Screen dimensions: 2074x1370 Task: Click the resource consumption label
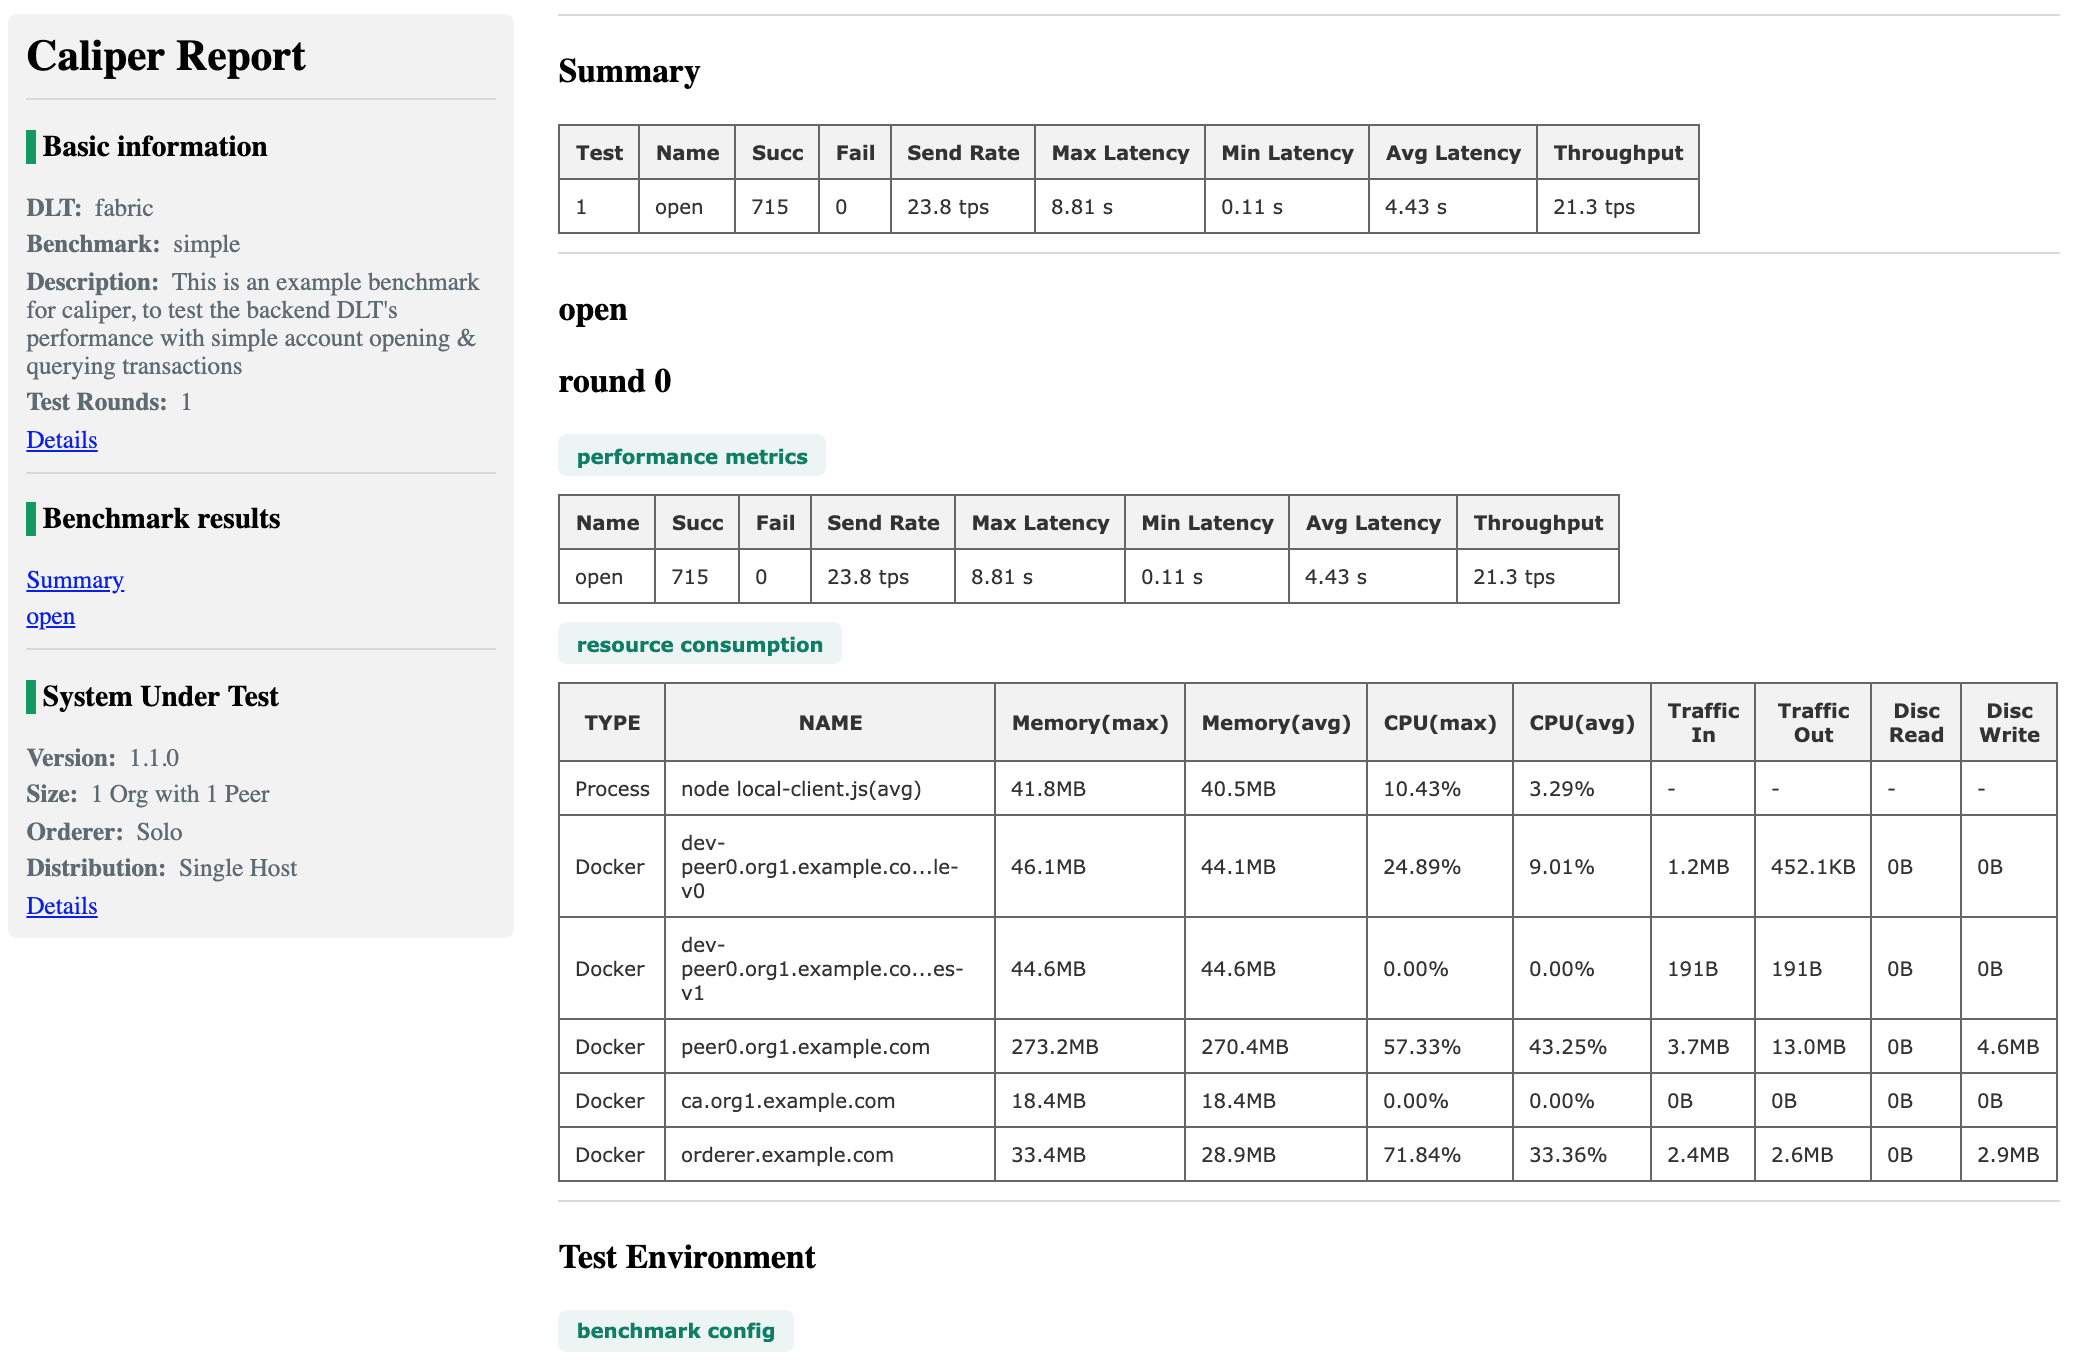point(699,644)
